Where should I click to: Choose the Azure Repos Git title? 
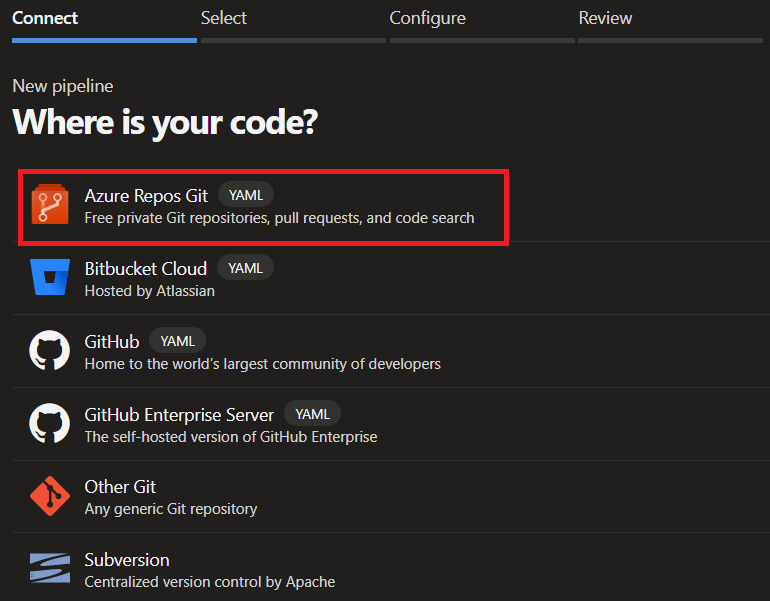tap(146, 196)
